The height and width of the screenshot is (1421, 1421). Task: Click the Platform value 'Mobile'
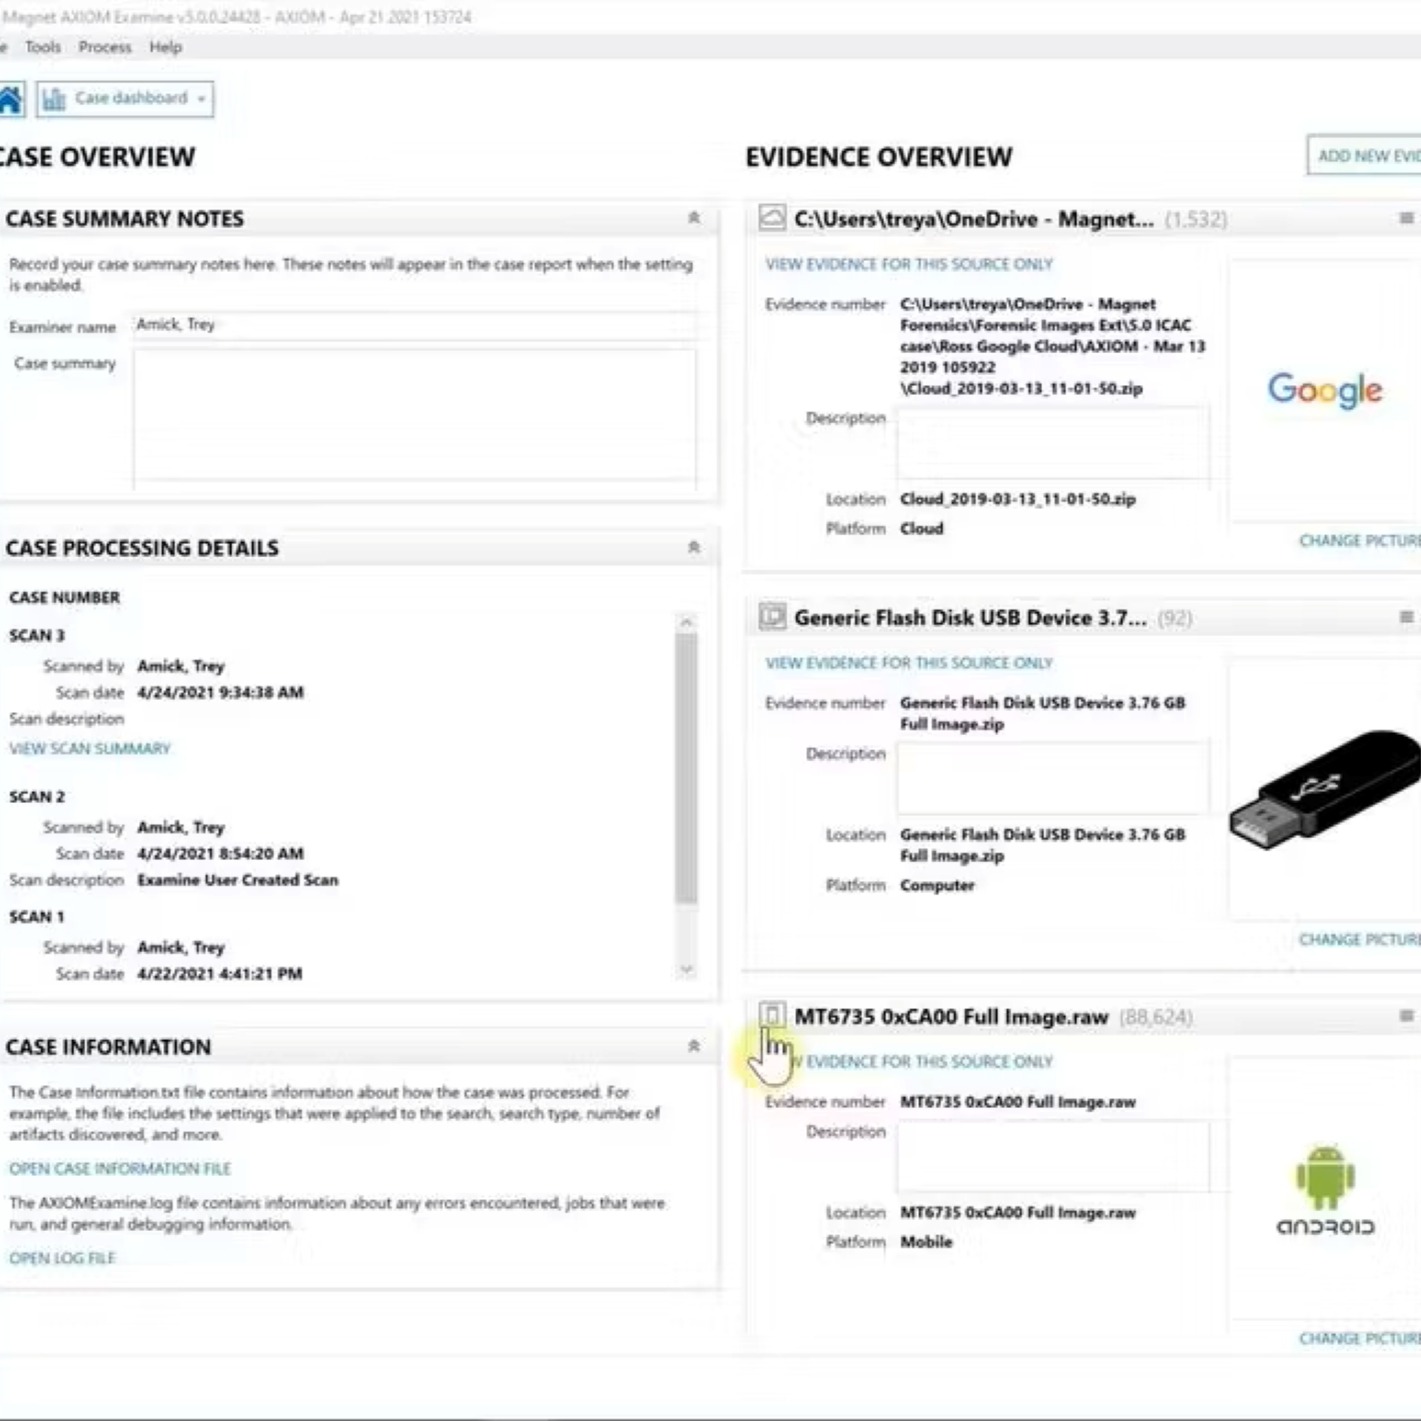coord(926,1242)
